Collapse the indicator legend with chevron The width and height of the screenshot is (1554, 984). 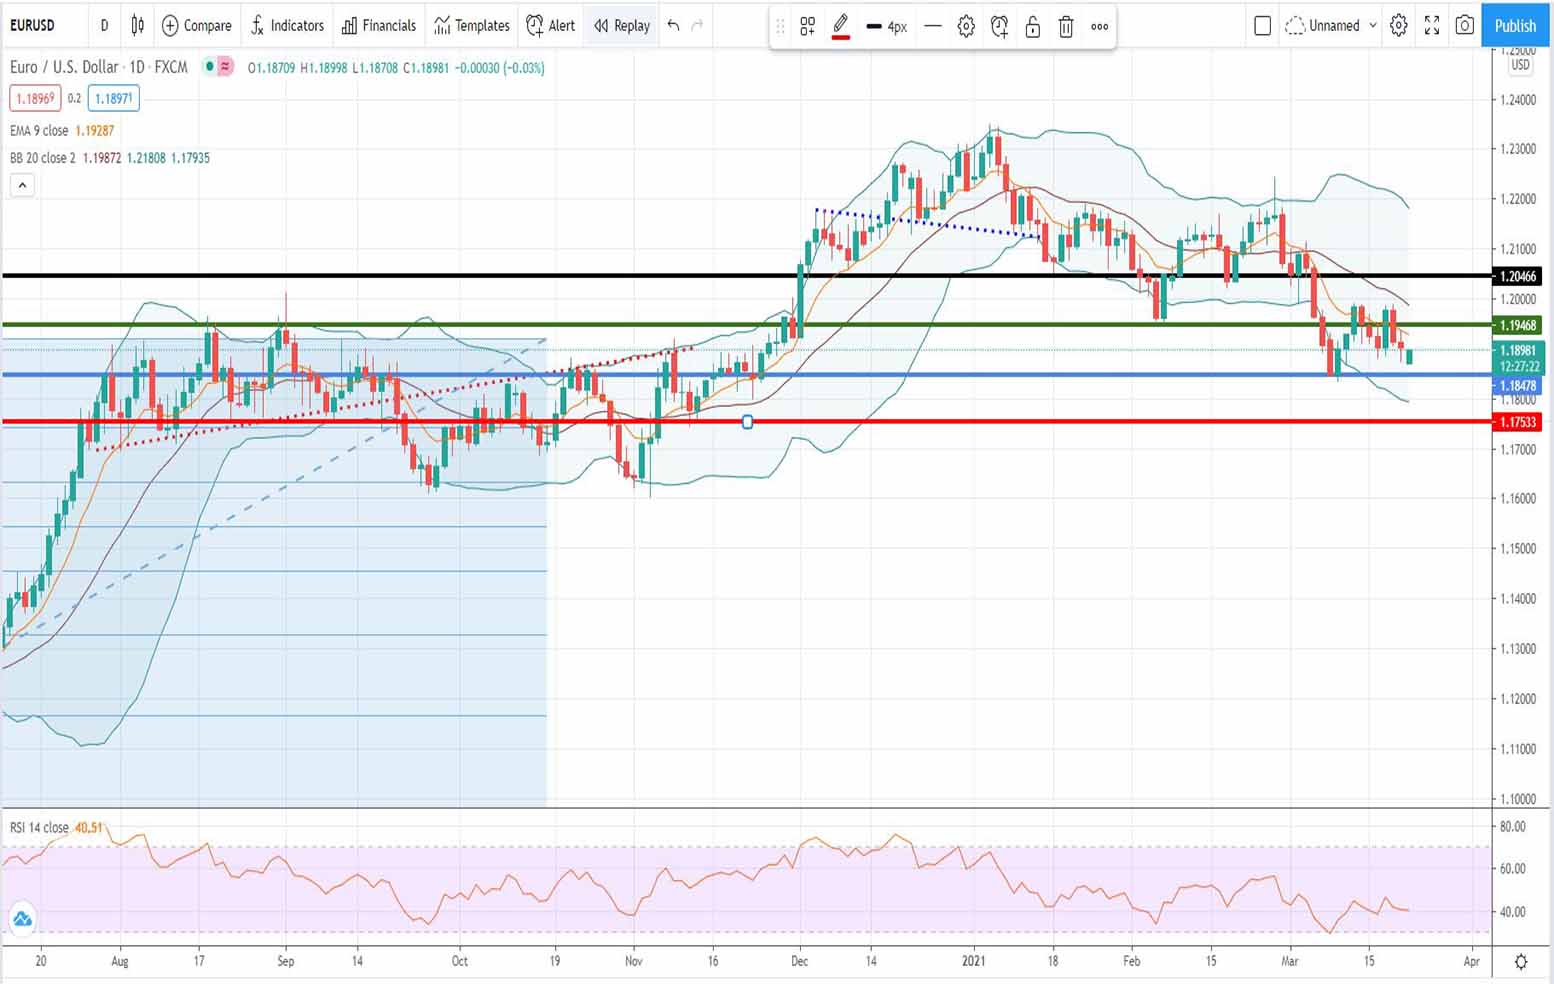coord(22,185)
